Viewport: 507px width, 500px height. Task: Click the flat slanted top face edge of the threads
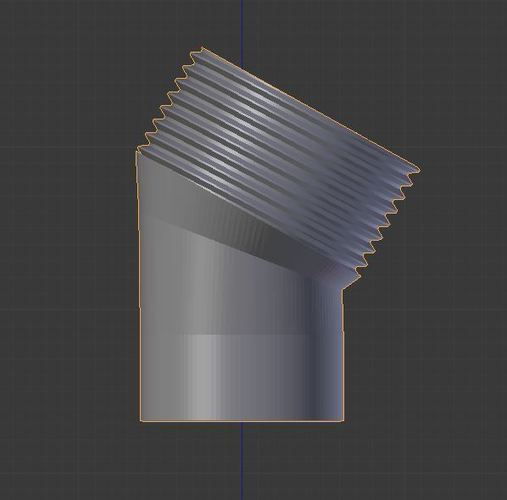pos(310,108)
